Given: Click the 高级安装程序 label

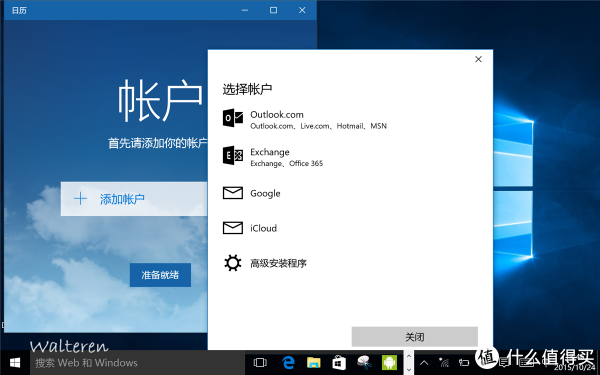Looking at the screenshot, I should pyautogui.click(x=278, y=263).
